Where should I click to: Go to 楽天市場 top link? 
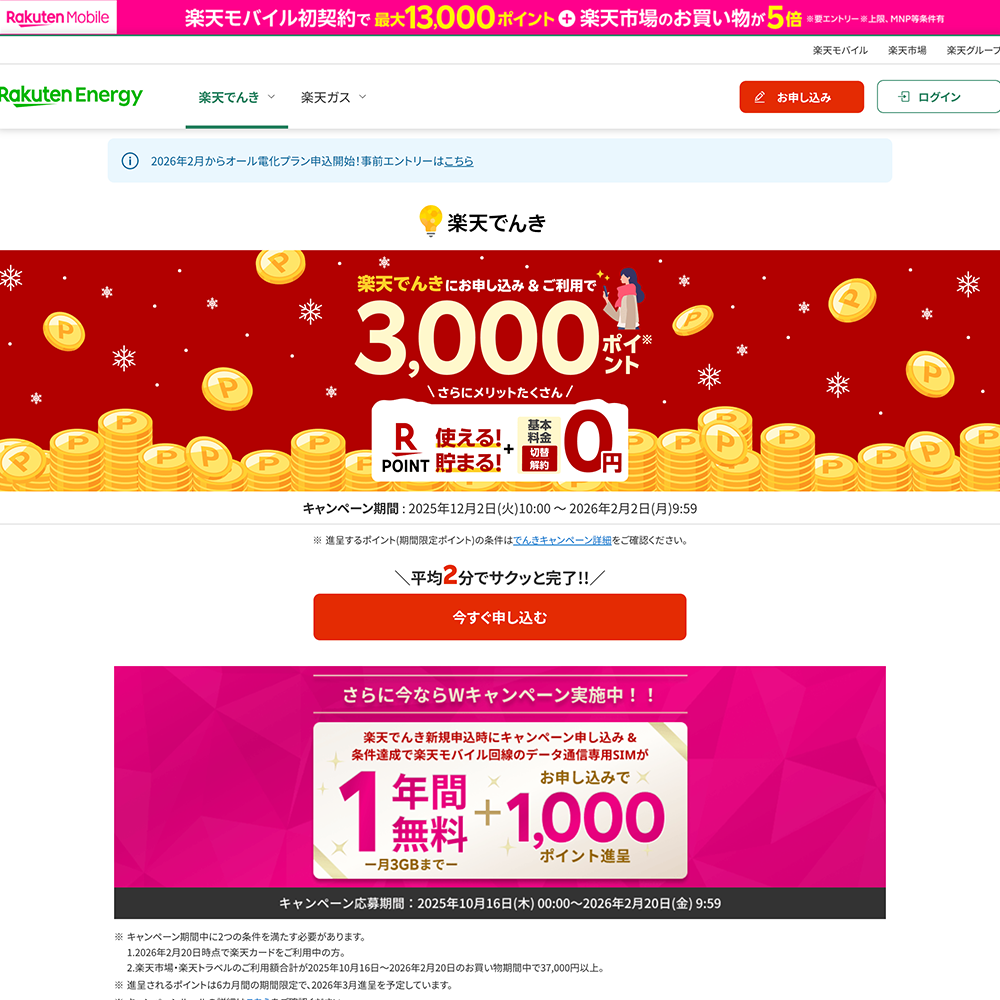(x=907, y=50)
